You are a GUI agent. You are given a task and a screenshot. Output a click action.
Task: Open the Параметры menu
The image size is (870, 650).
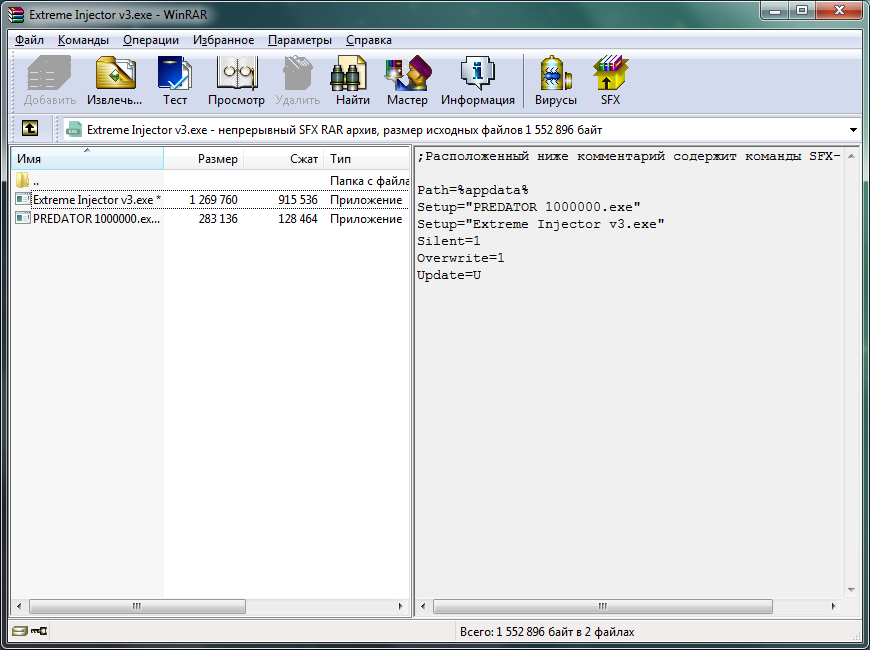[x=299, y=40]
